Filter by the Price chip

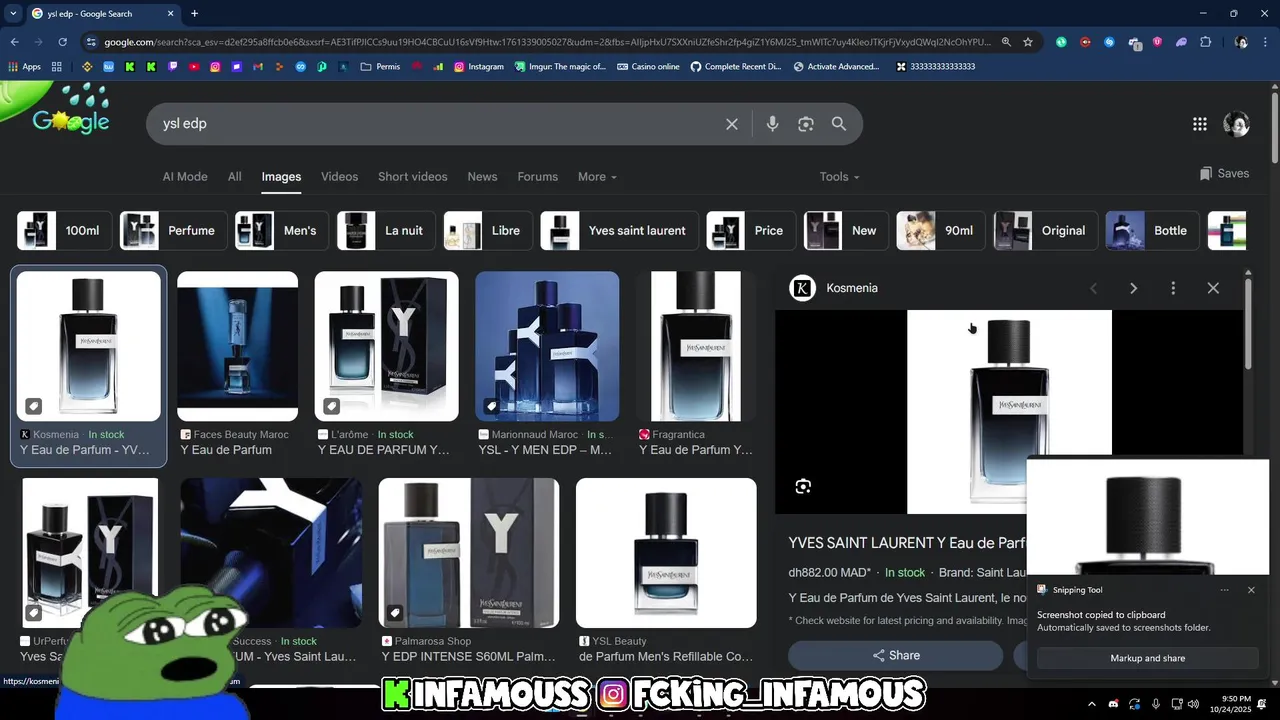point(751,230)
